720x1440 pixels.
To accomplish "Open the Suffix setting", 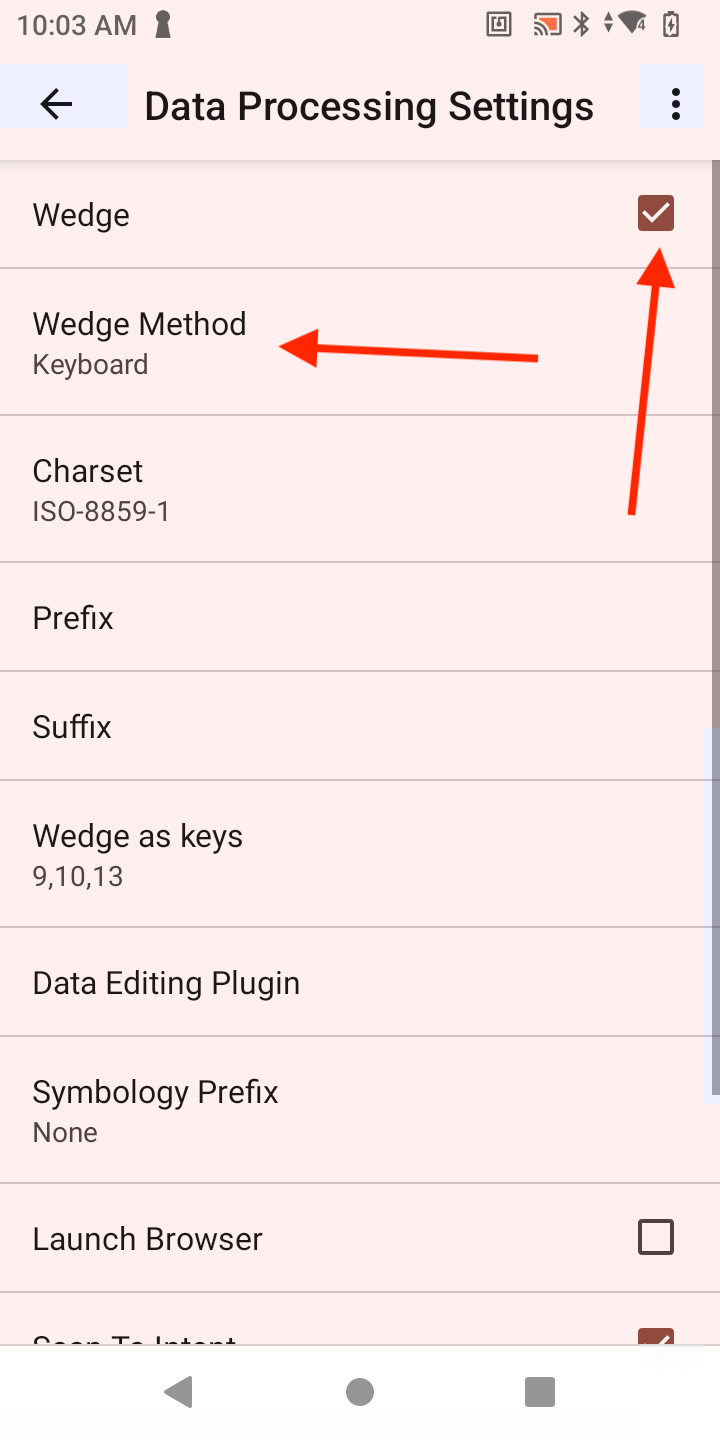I will coord(72,726).
